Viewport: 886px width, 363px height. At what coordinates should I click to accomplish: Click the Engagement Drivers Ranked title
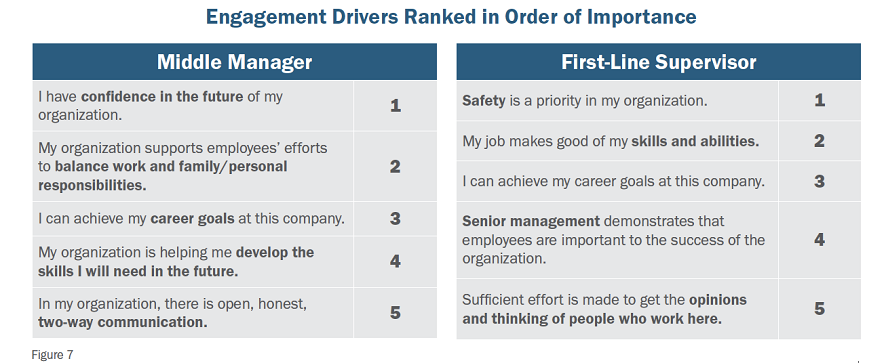tap(451, 17)
